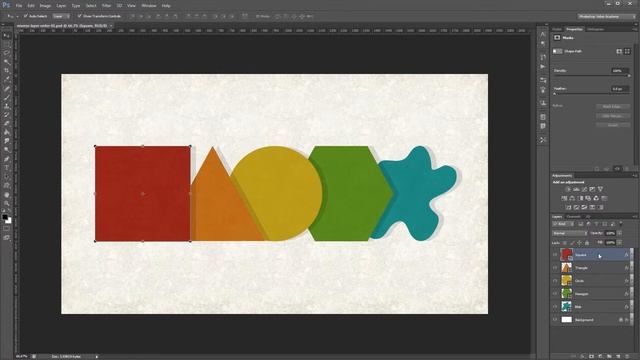Hide the Circle layer
Screen dimensions: 640x360
[x=555, y=281]
